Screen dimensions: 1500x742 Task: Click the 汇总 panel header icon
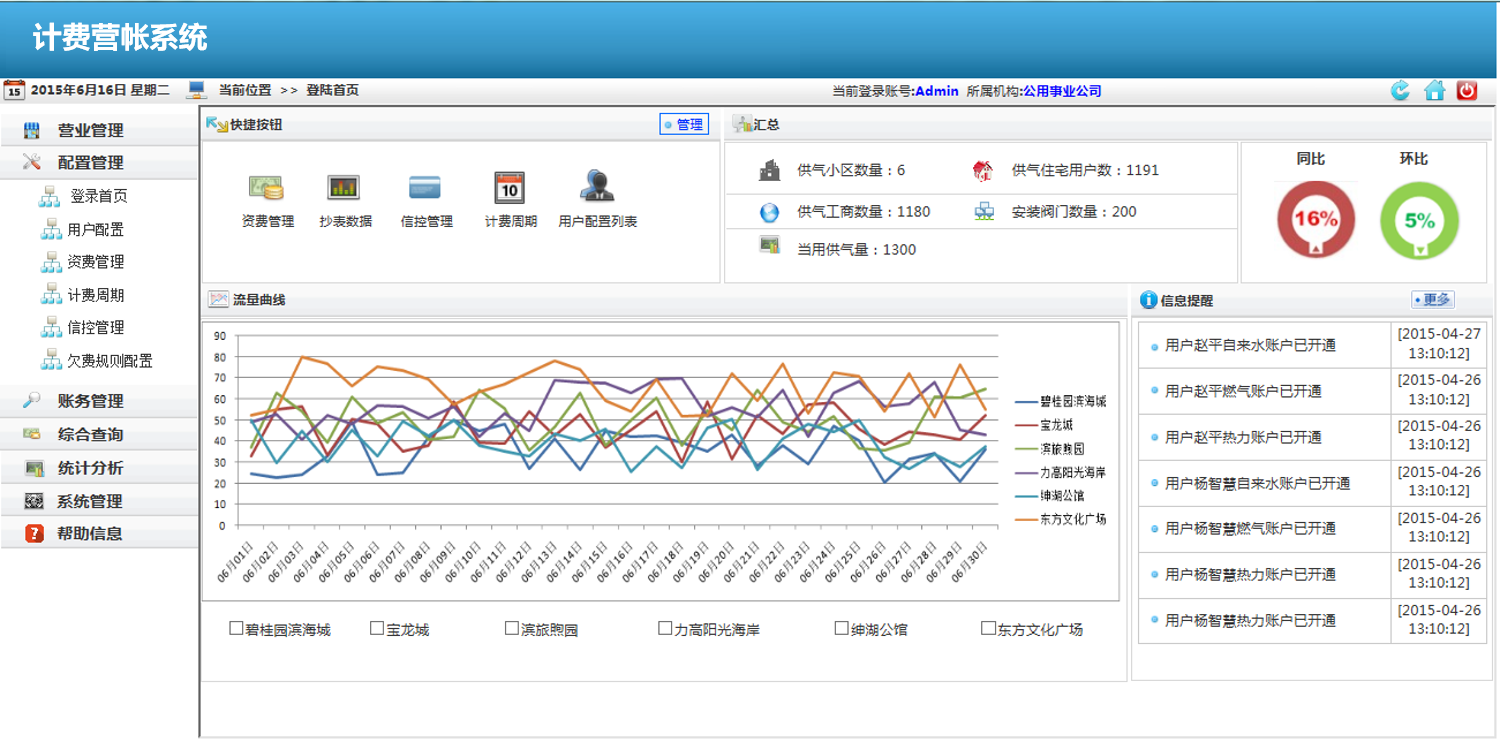coord(742,124)
